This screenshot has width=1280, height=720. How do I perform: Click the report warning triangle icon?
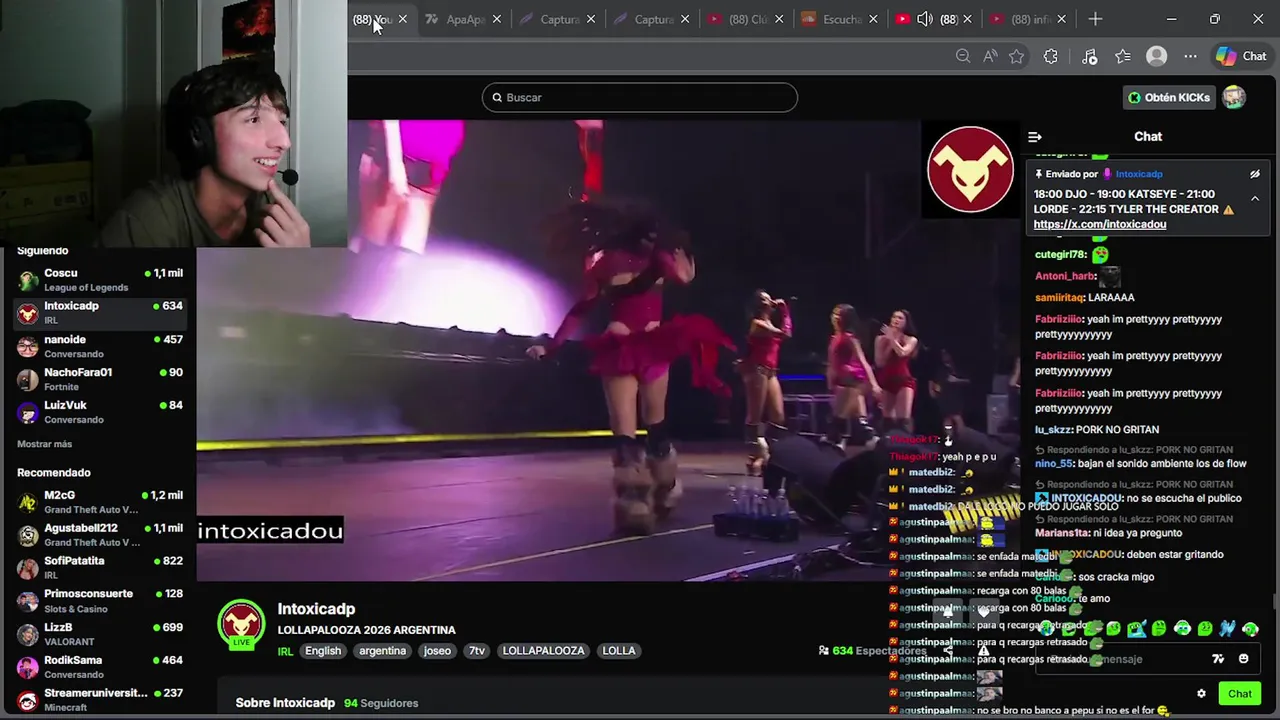click(983, 650)
